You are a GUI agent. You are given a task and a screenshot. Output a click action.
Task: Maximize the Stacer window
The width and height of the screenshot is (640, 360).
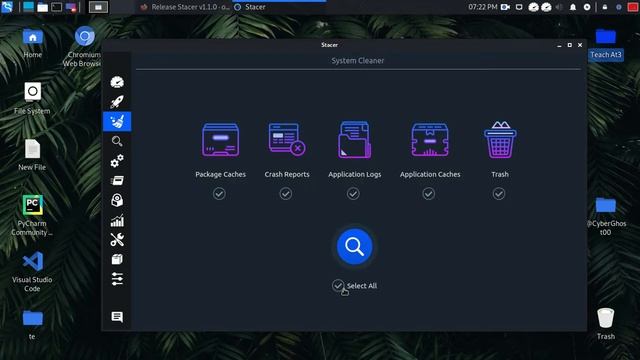[569, 45]
